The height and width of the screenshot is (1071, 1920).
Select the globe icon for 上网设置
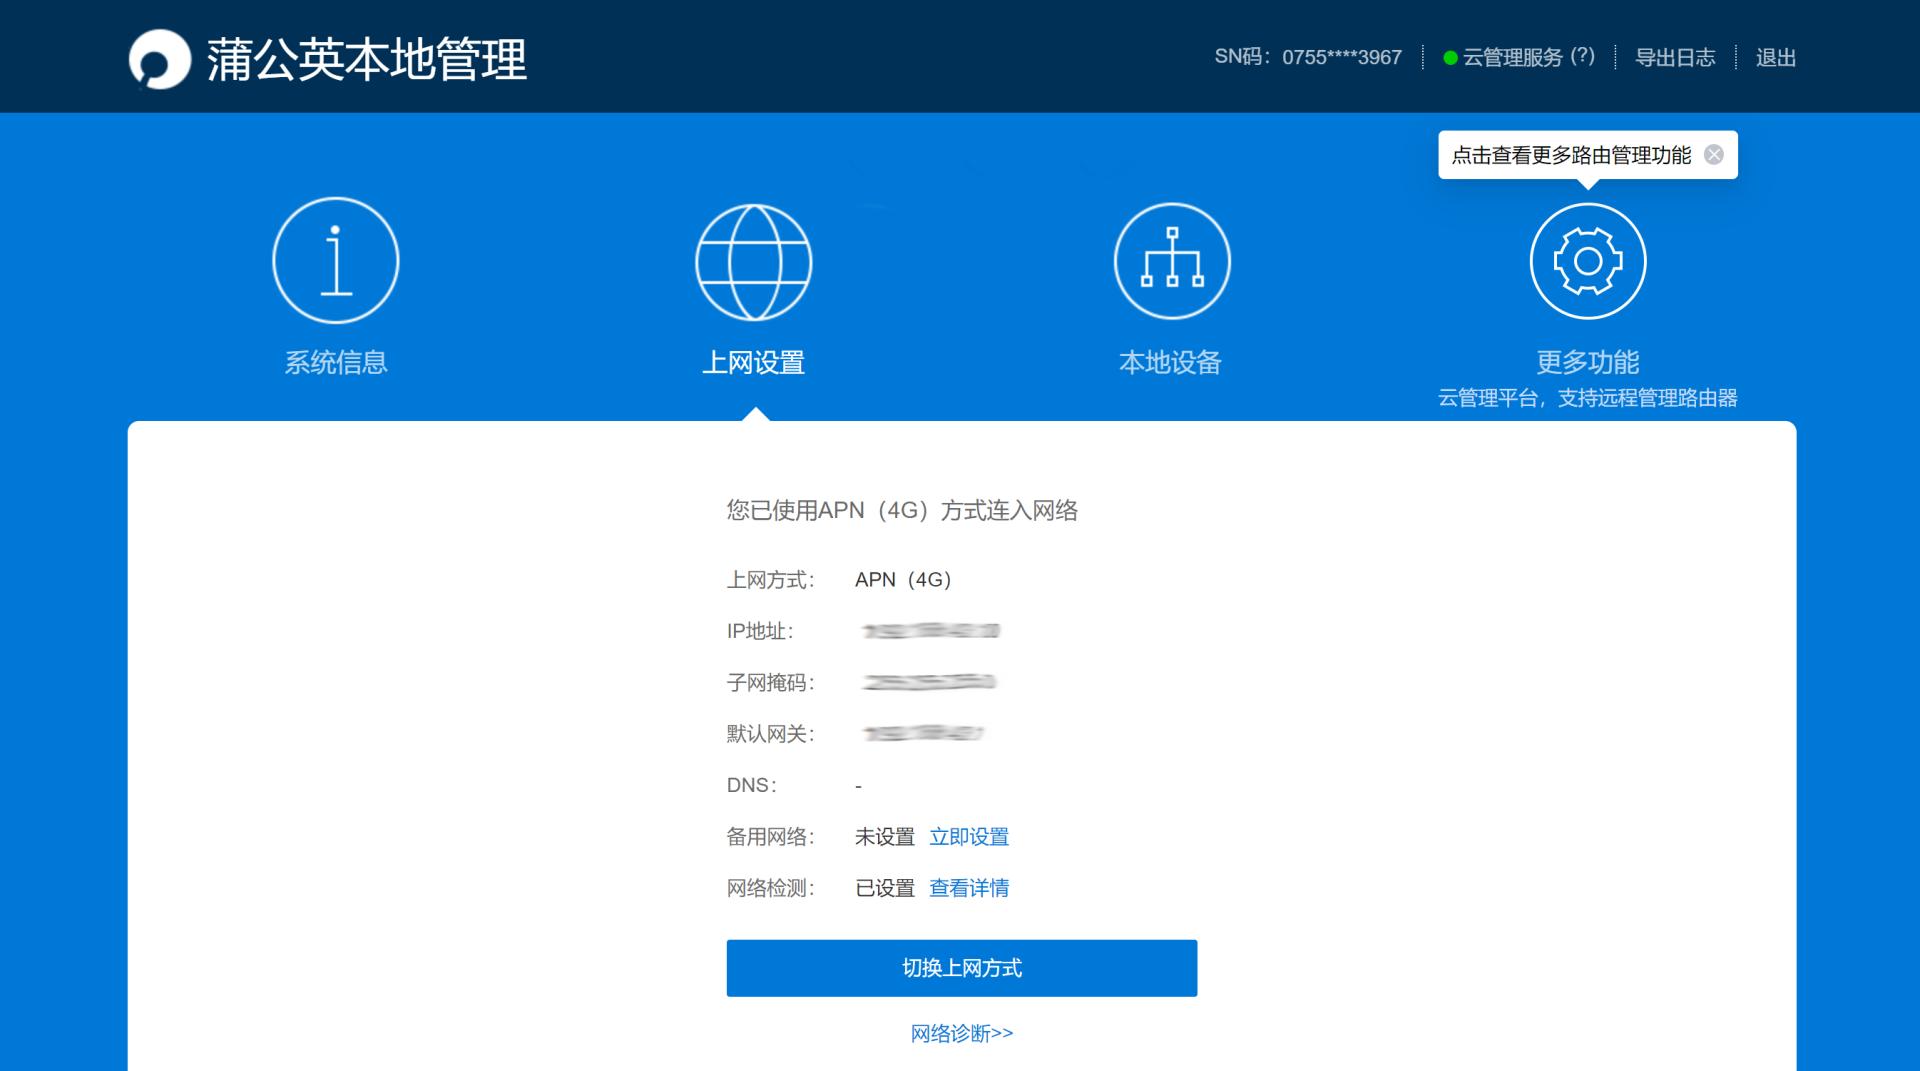coord(754,260)
